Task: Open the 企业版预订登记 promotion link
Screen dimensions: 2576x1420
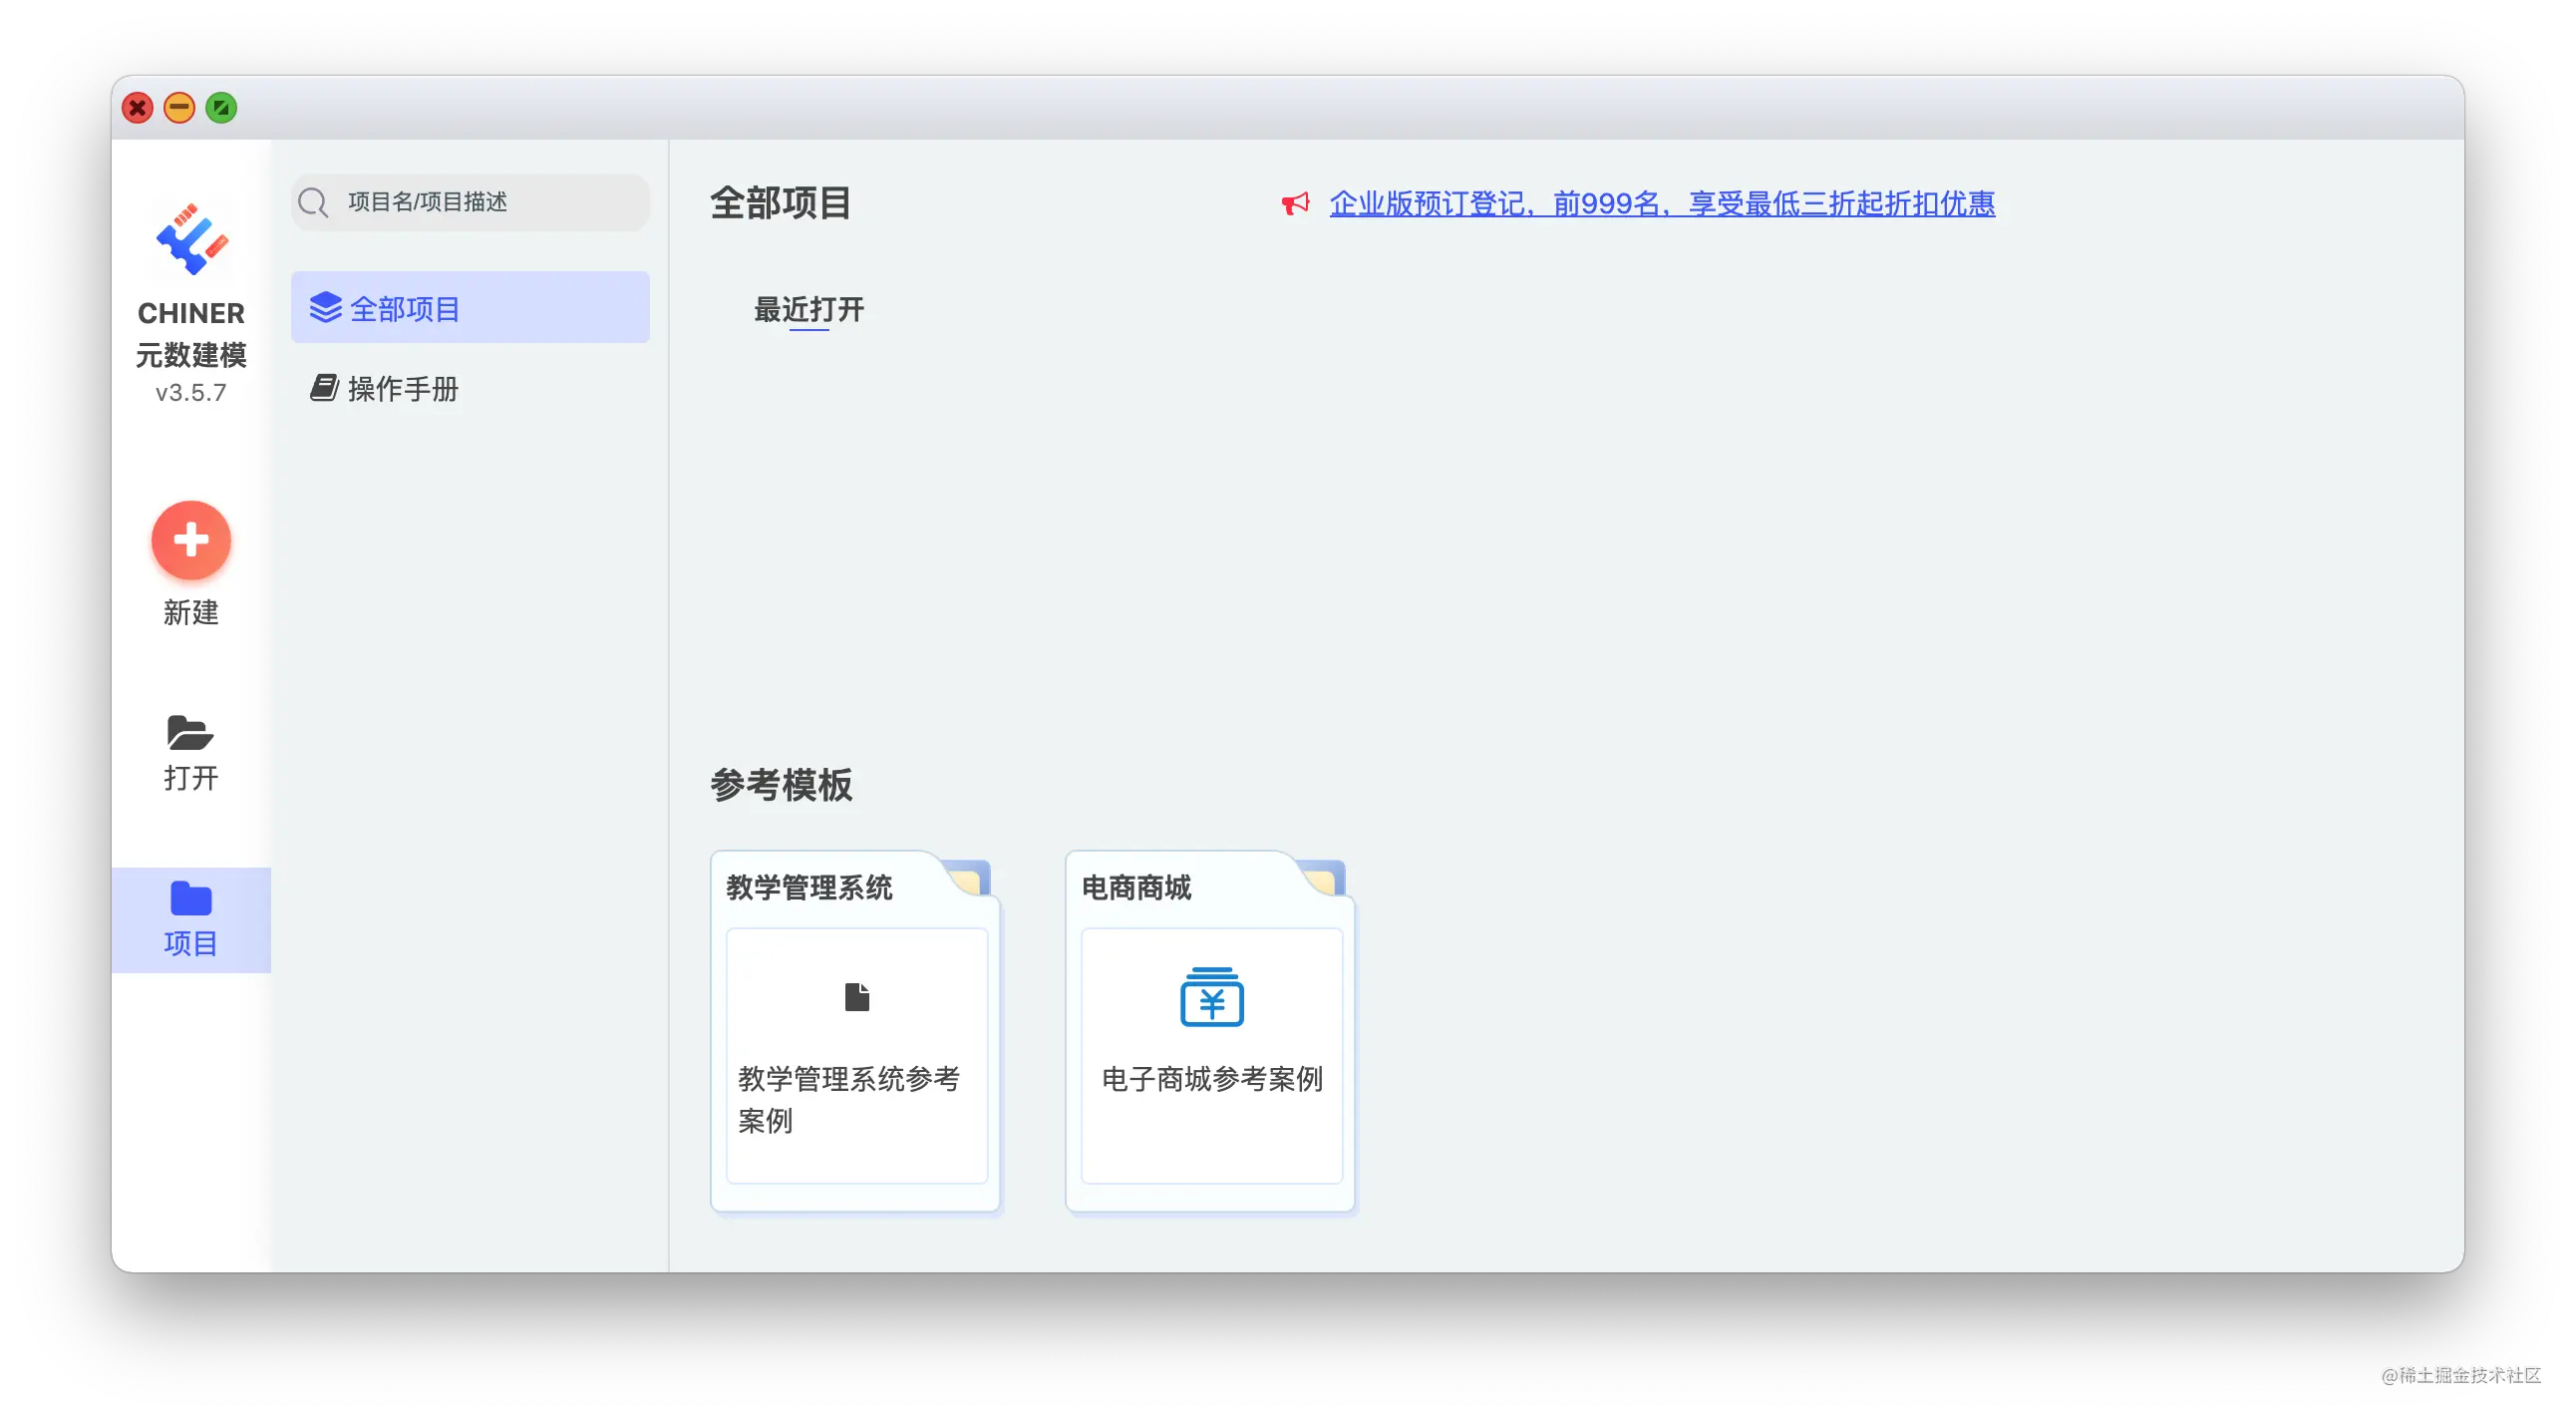Action: point(1661,204)
